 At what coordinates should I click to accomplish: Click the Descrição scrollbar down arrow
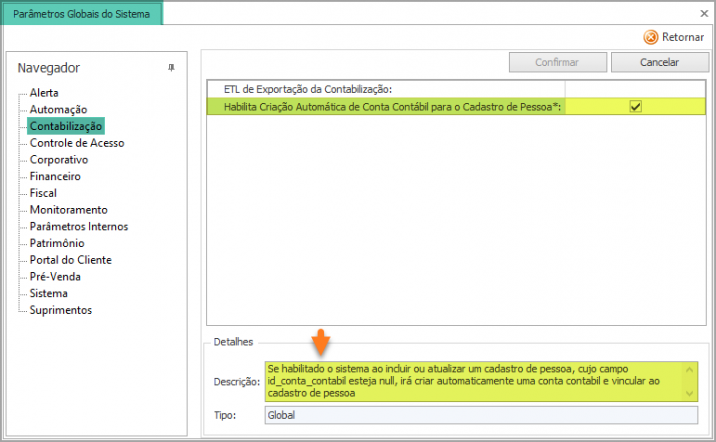coord(690,394)
